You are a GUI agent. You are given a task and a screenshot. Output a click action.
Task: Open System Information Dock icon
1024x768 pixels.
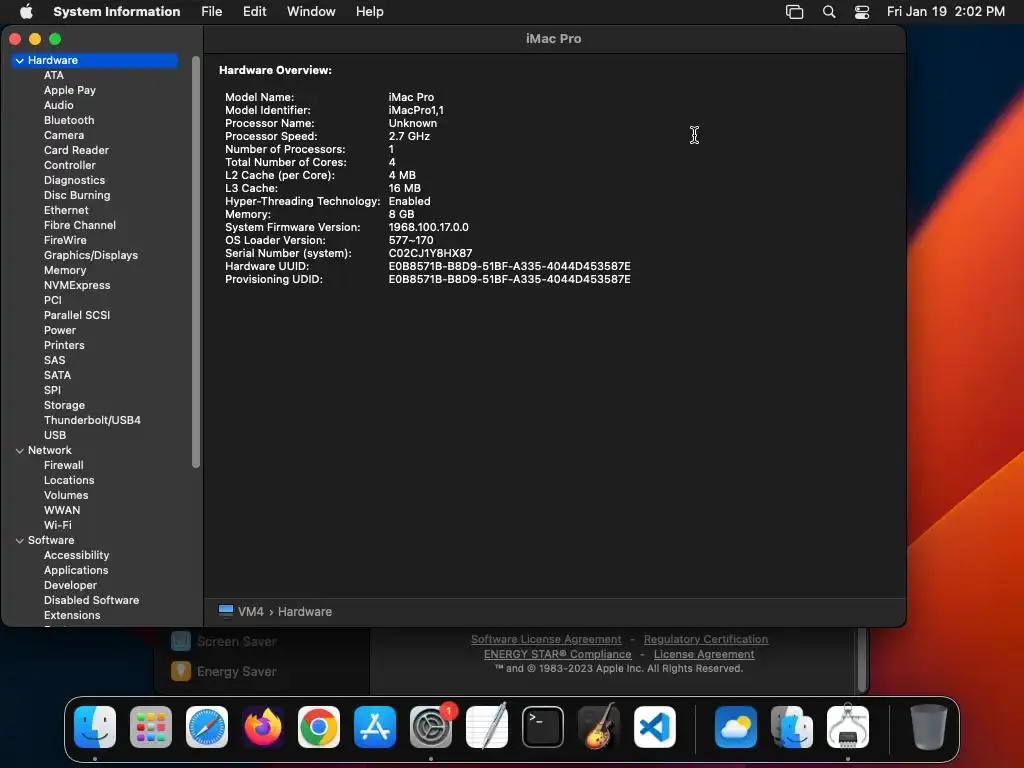click(848, 727)
